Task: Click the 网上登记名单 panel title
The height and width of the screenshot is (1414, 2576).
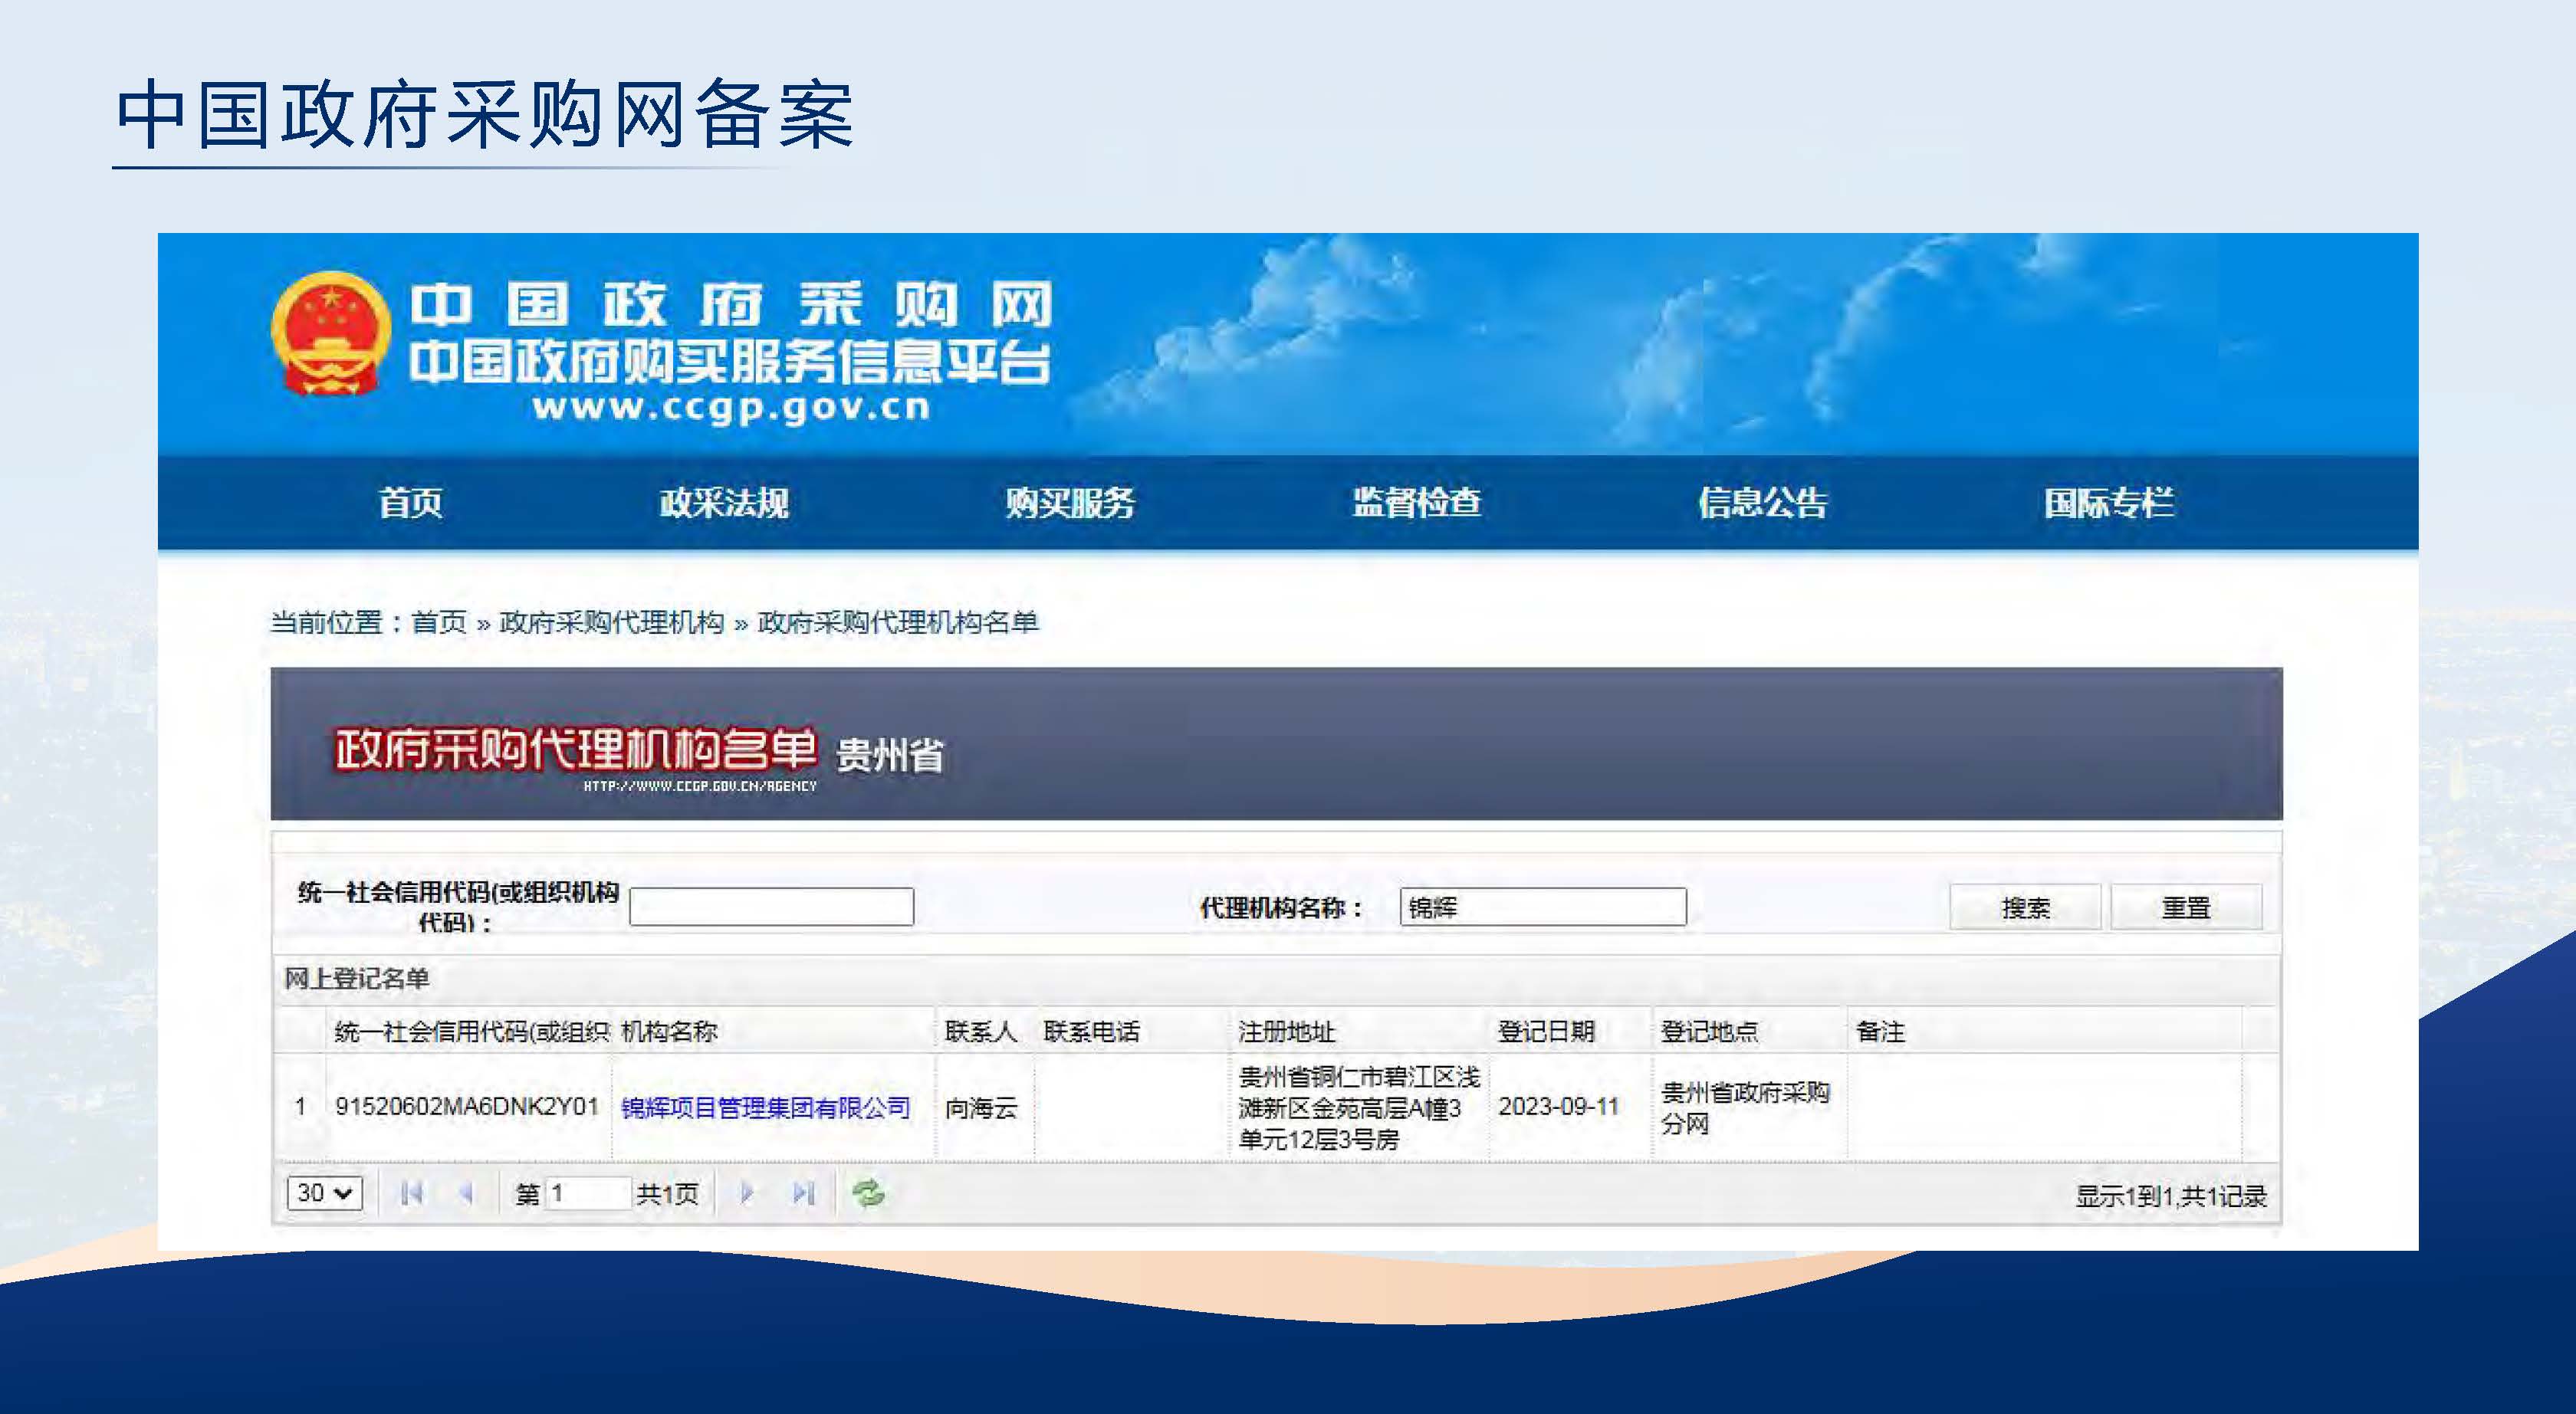Action: coord(356,978)
